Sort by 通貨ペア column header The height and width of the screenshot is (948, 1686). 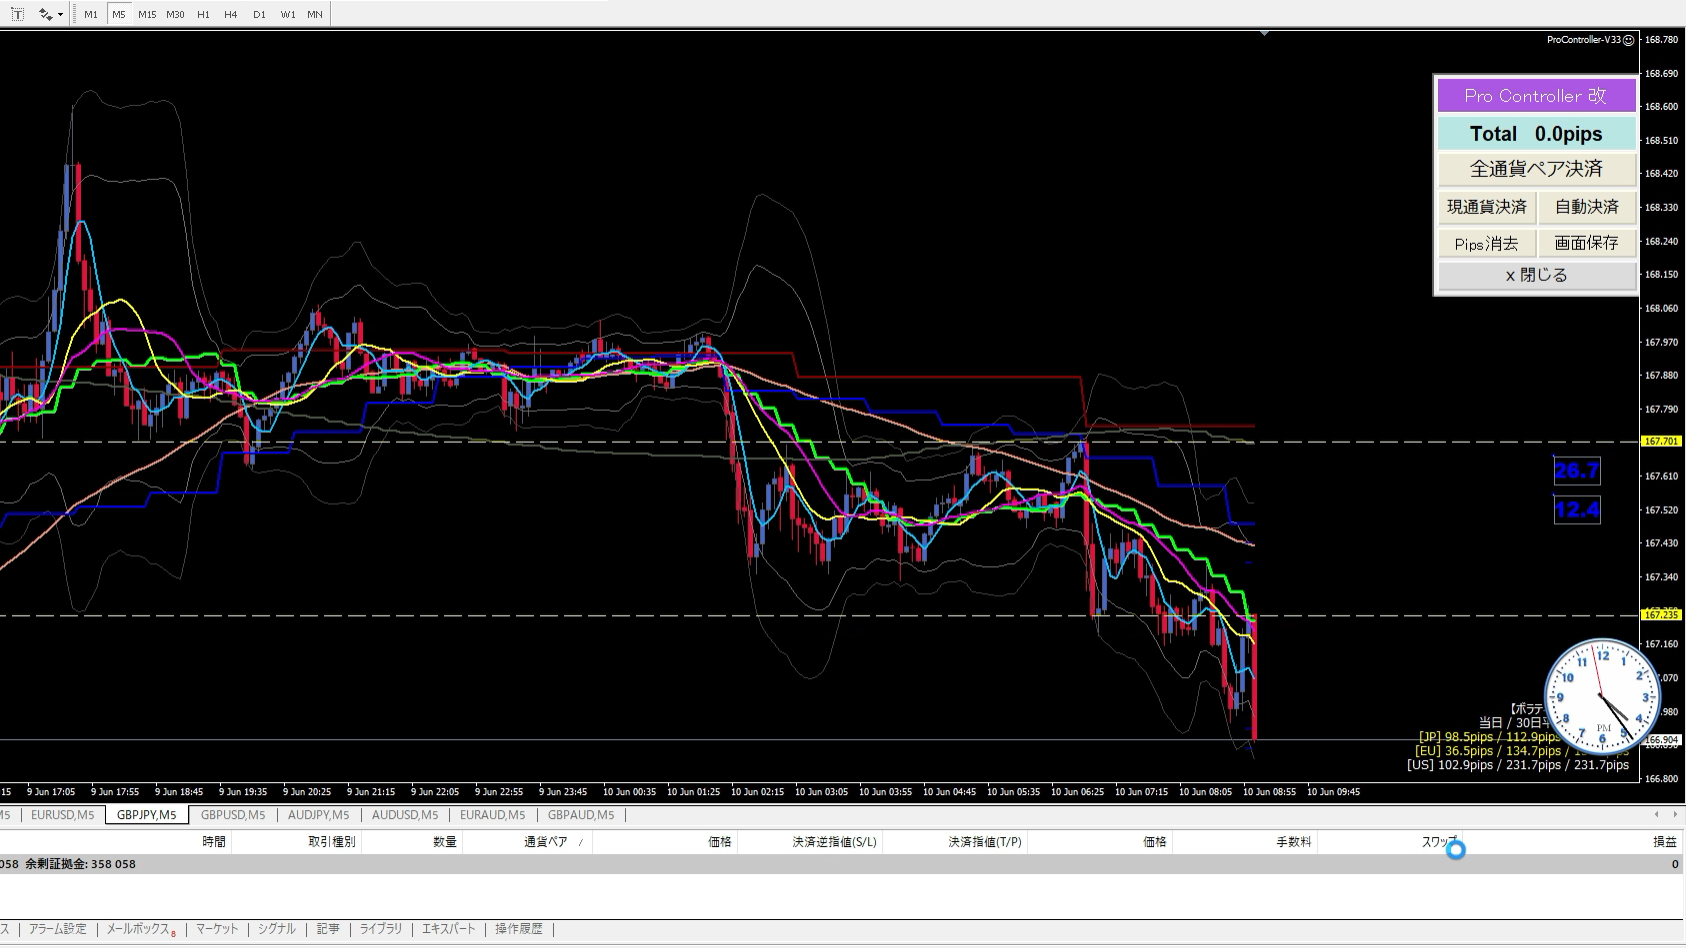tap(545, 842)
